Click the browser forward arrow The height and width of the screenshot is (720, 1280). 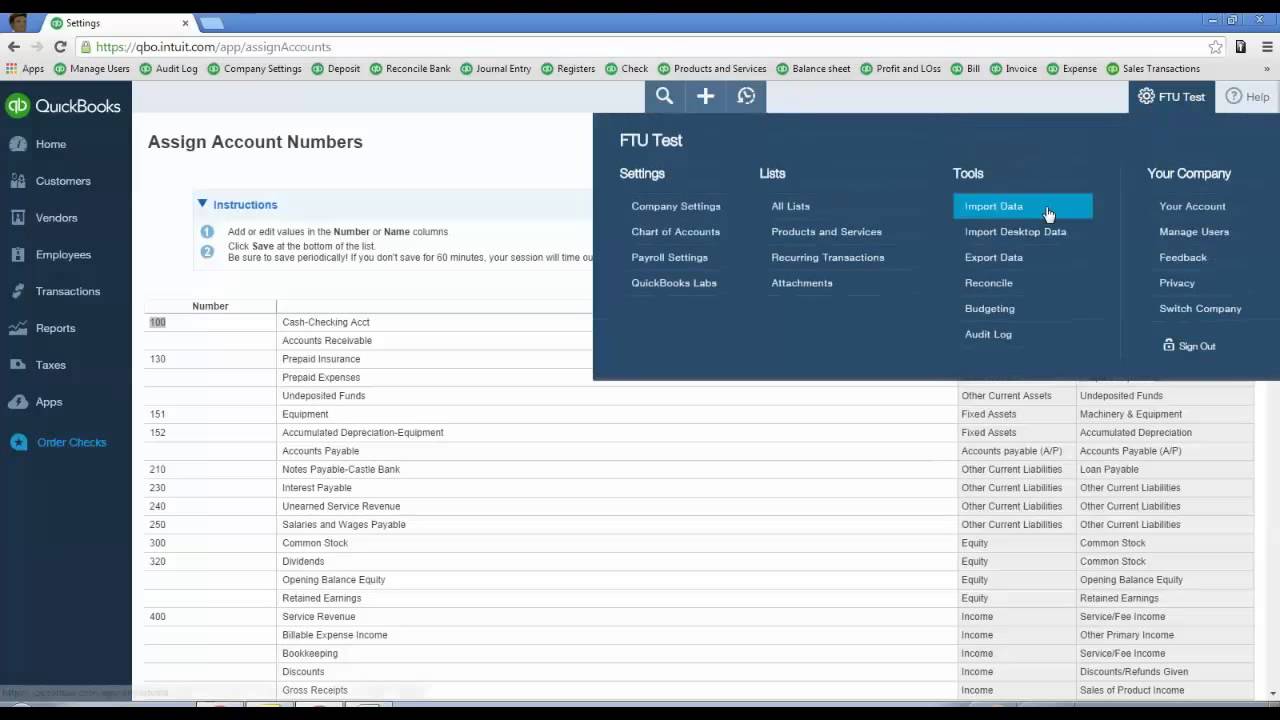(x=37, y=47)
